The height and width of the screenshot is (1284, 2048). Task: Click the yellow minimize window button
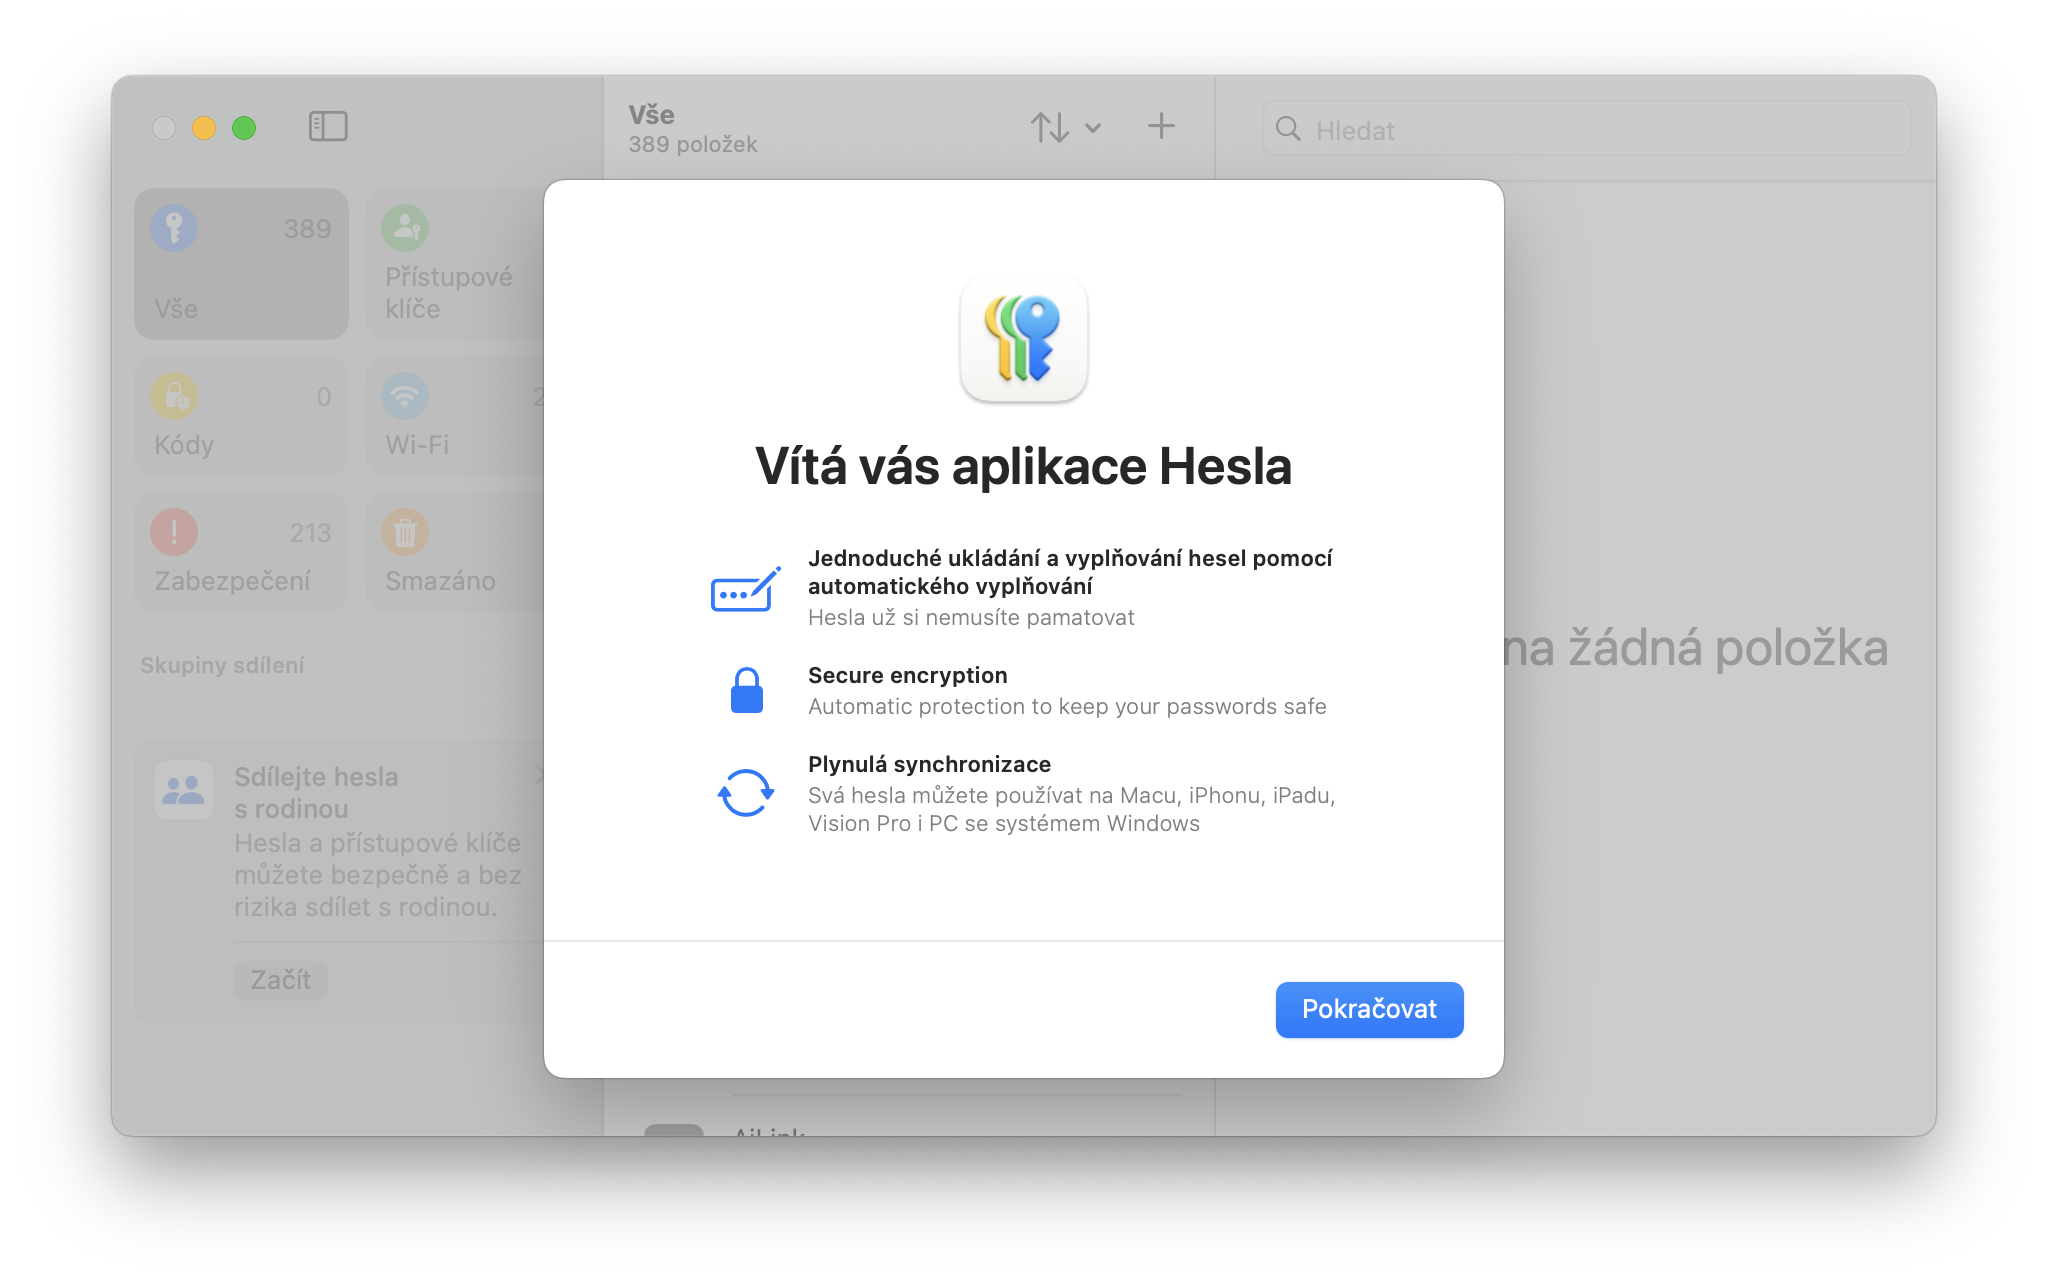click(204, 128)
